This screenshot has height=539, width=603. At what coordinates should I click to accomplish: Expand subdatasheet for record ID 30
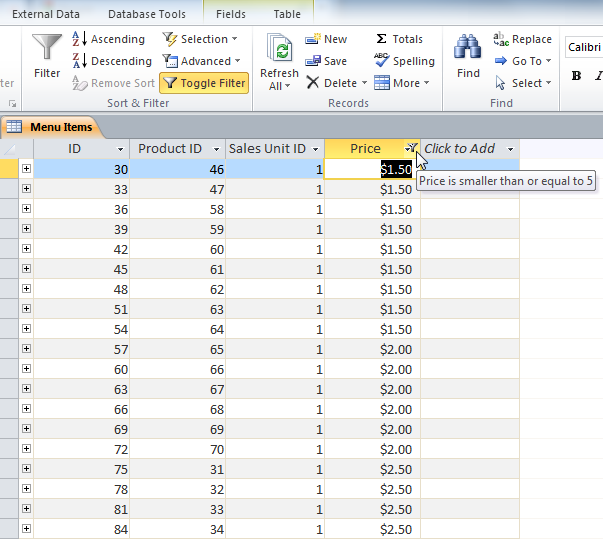click(26, 168)
